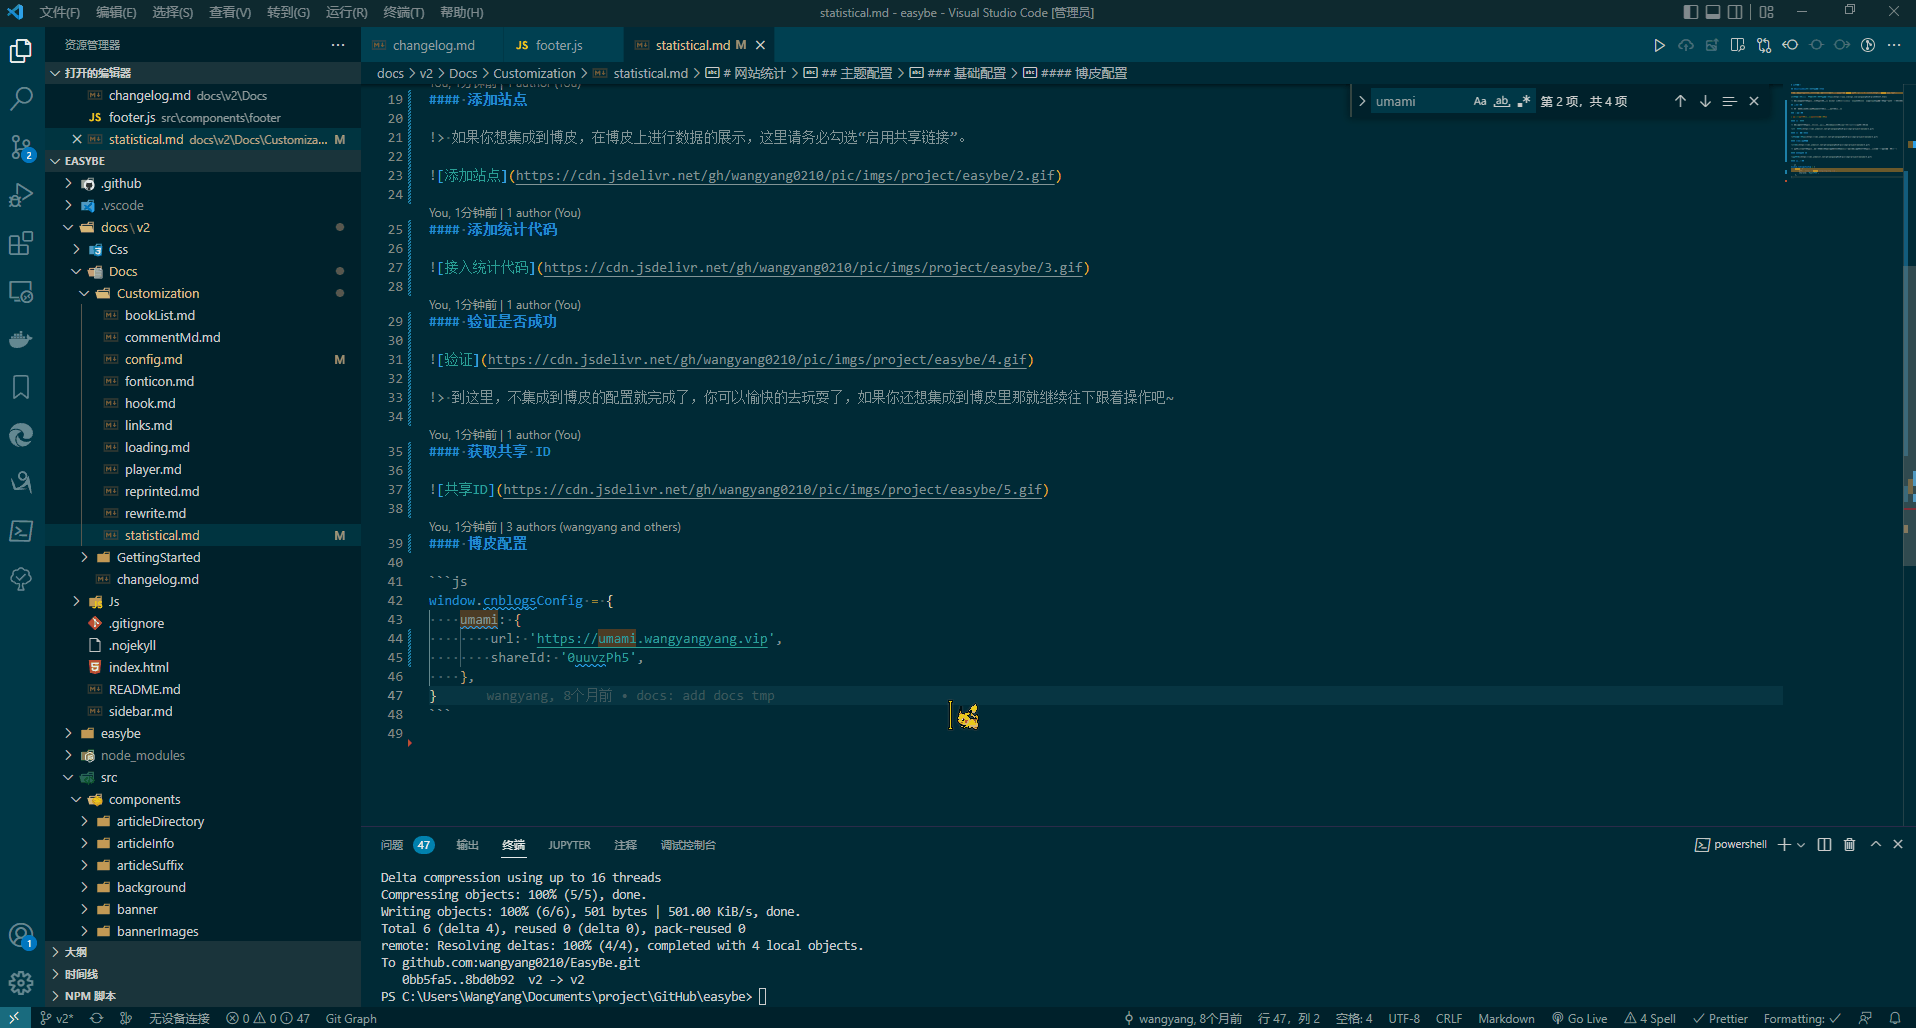This screenshot has height=1028, width=1916.
Task: Toggle the primary side bar
Action: click(1691, 12)
